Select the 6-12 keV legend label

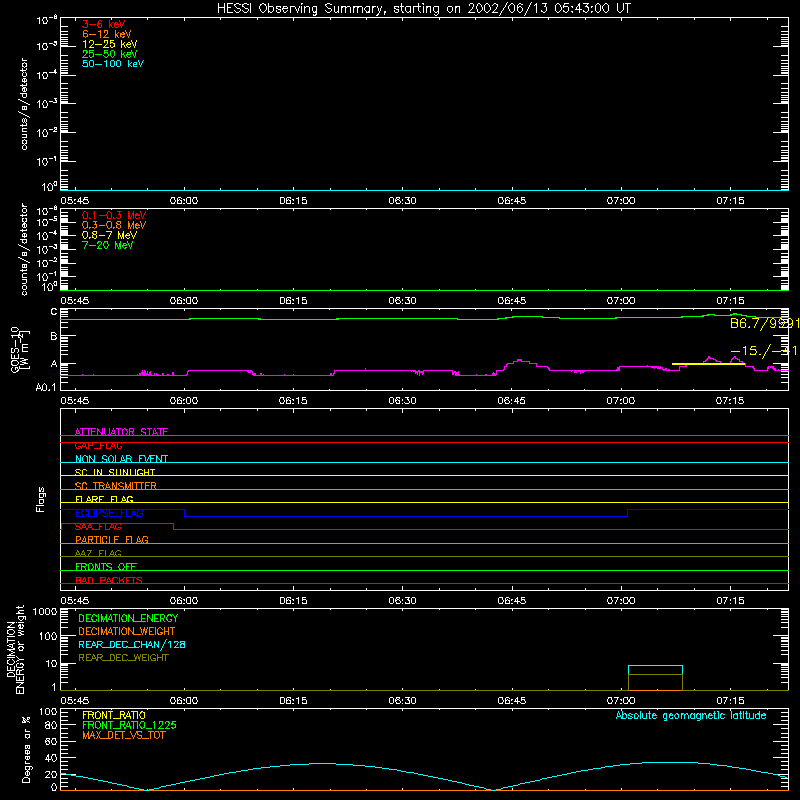[107, 34]
